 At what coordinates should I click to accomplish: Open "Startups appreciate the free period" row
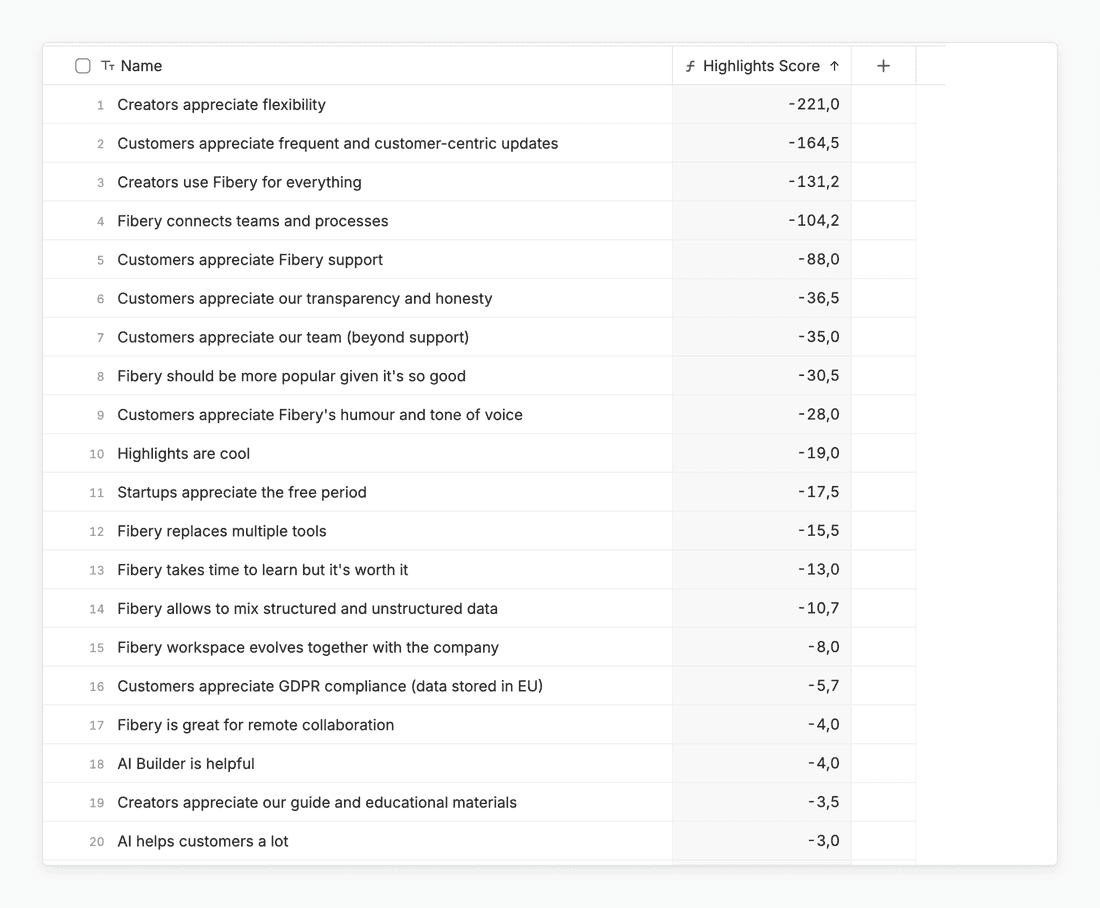241,493
